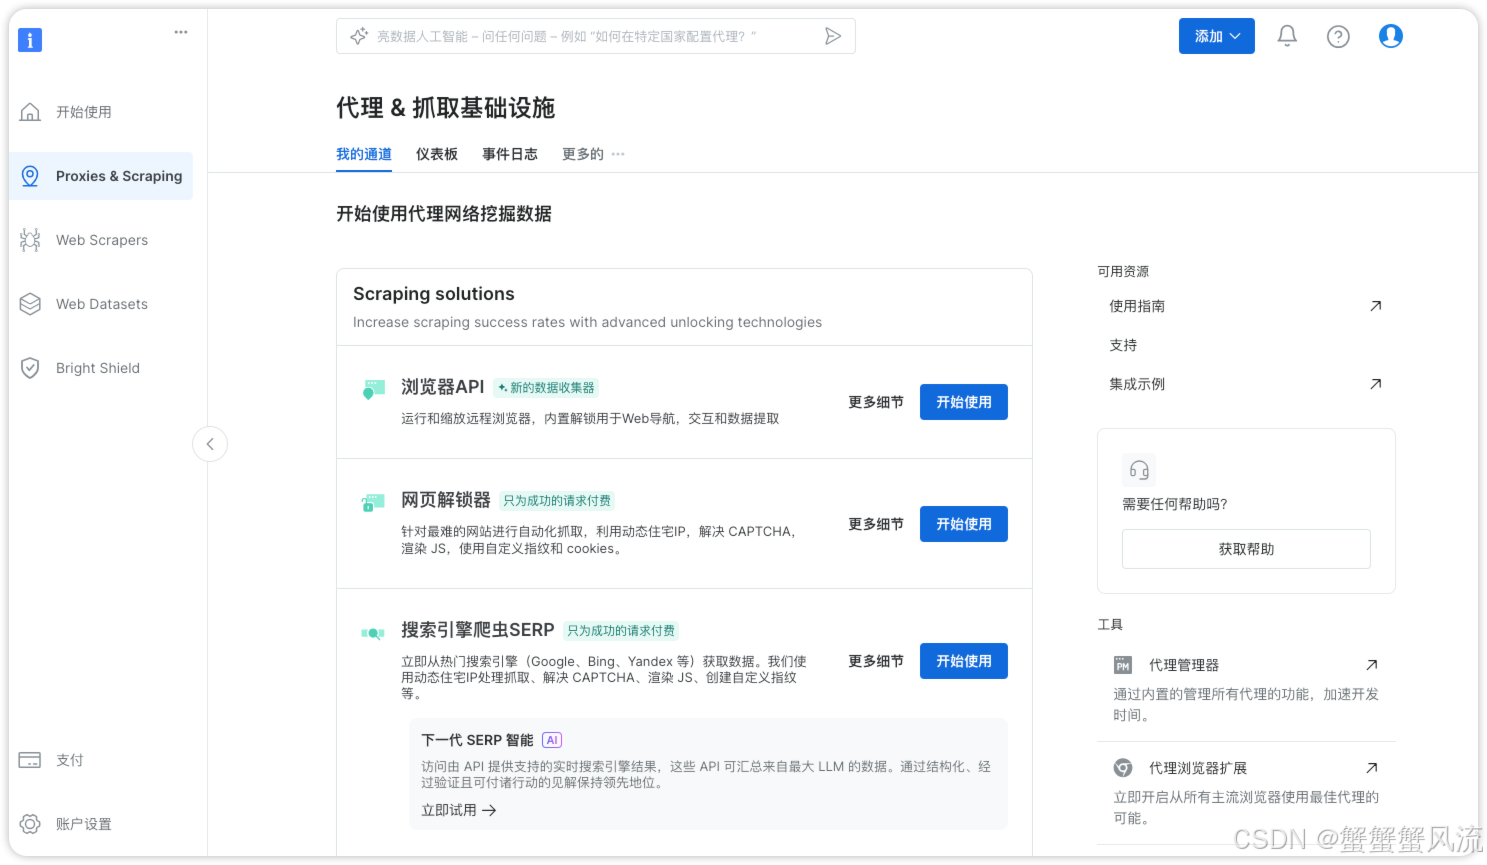
Task: Click 更多细节 for 搜索引擎爬虫SERP
Action: click(876, 661)
